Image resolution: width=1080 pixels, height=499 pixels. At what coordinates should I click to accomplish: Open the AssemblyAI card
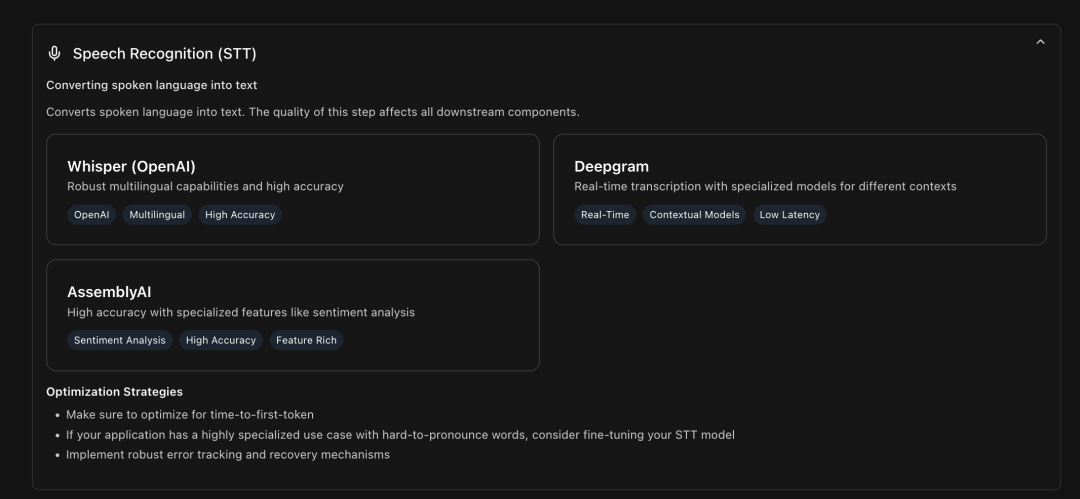(x=293, y=315)
